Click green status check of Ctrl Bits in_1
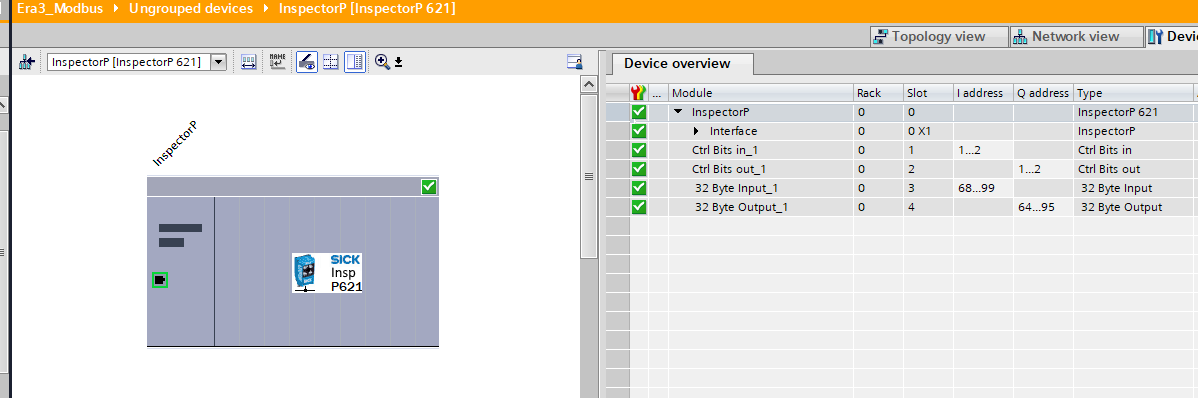 coord(639,150)
